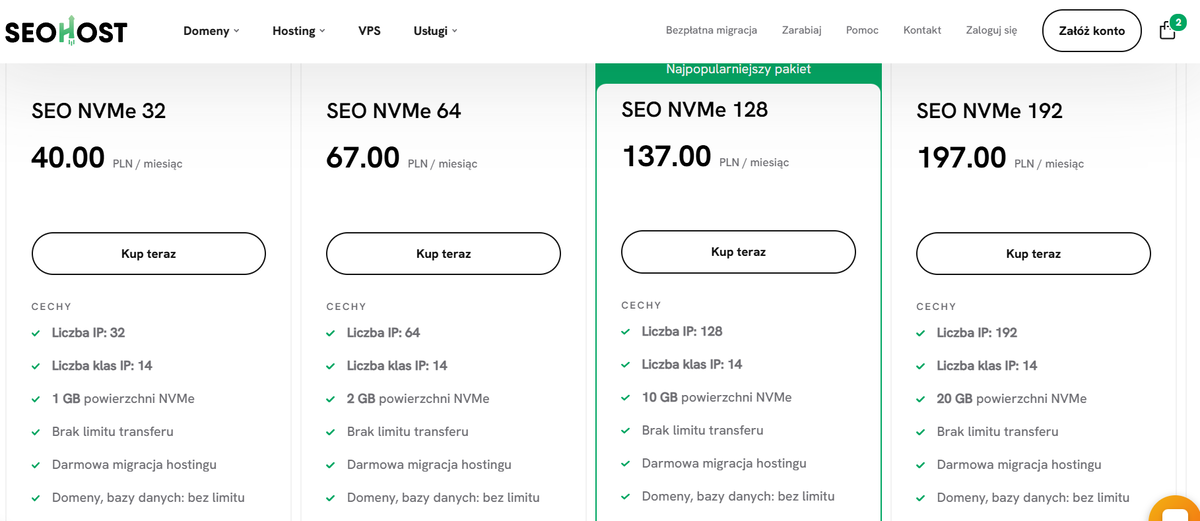Click the SEO NVMe 128 plan title
1200x521 pixels.
click(x=694, y=110)
